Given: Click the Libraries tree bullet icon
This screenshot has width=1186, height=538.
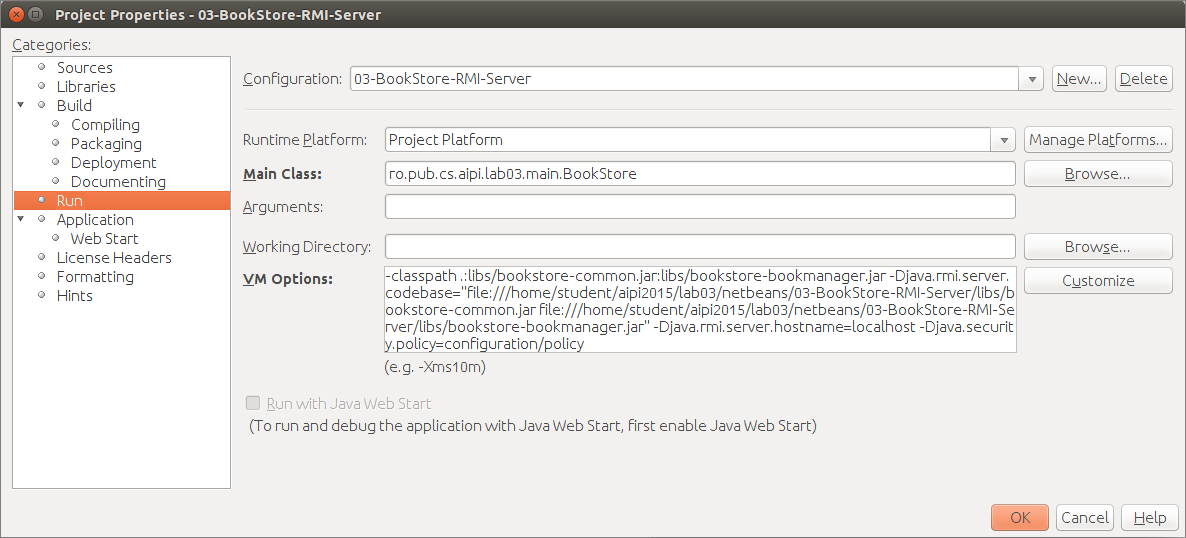Looking at the screenshot, I should [41, 86].
